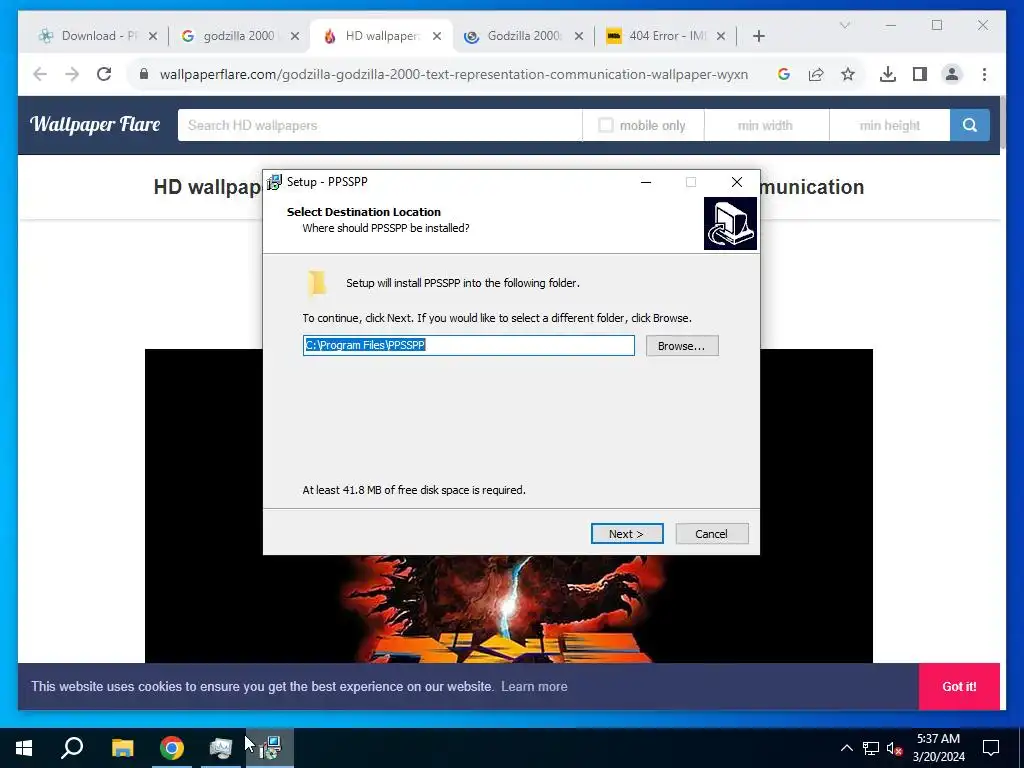Click the Chrome address bar URL
The width and height of the screenshot is (1024, 768).
(454, 74)
